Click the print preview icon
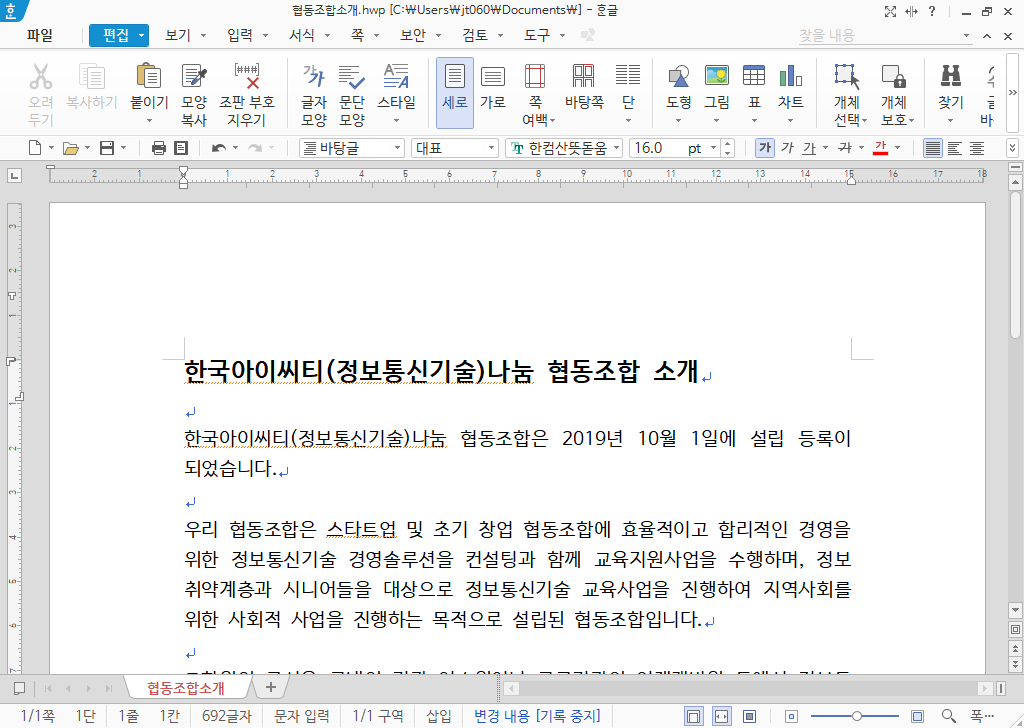Image resolution: width=1024 pixels, height=728 pixels. point(181,148)
